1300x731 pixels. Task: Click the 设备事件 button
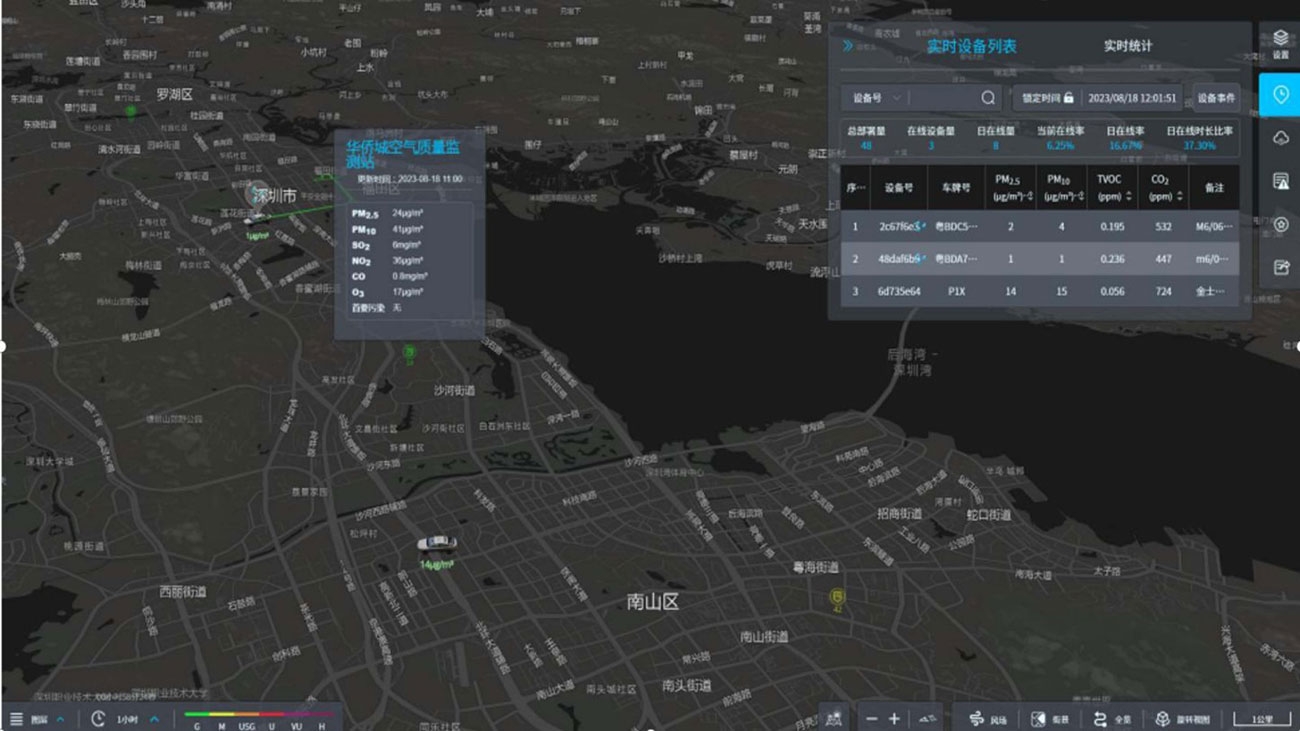coord(1215,98)
